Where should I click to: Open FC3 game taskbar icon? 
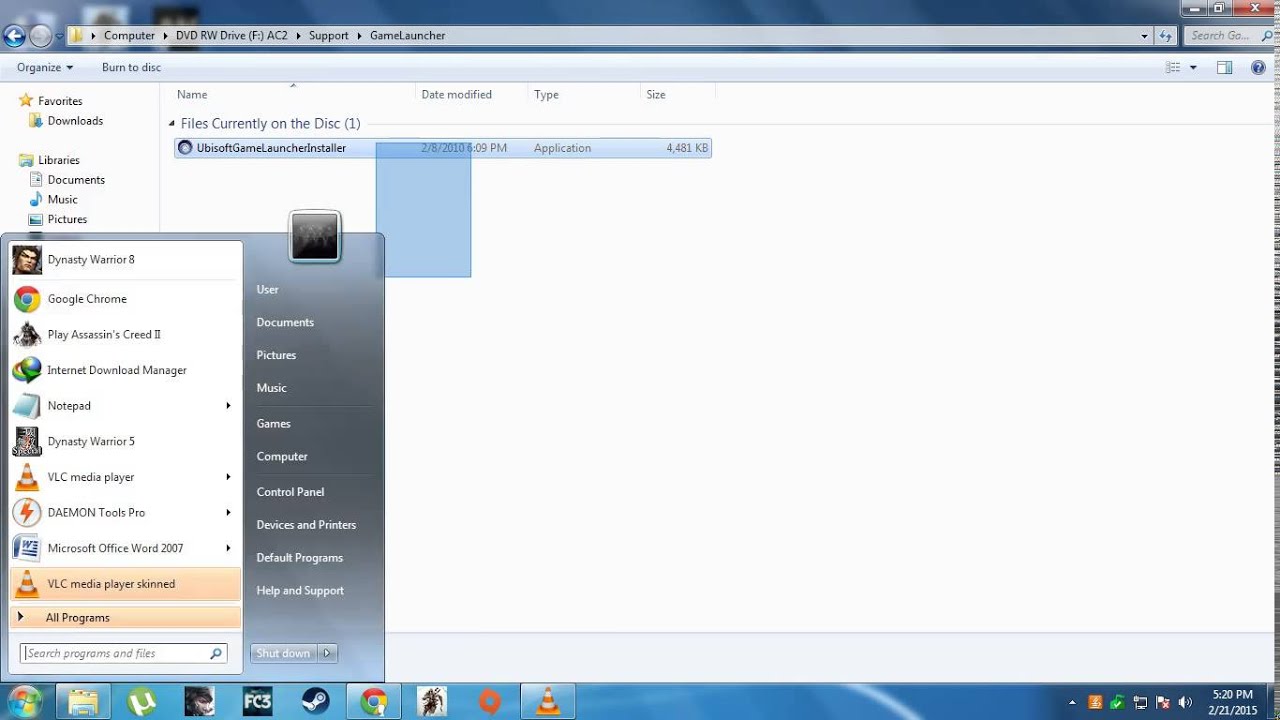coord(258,702)
